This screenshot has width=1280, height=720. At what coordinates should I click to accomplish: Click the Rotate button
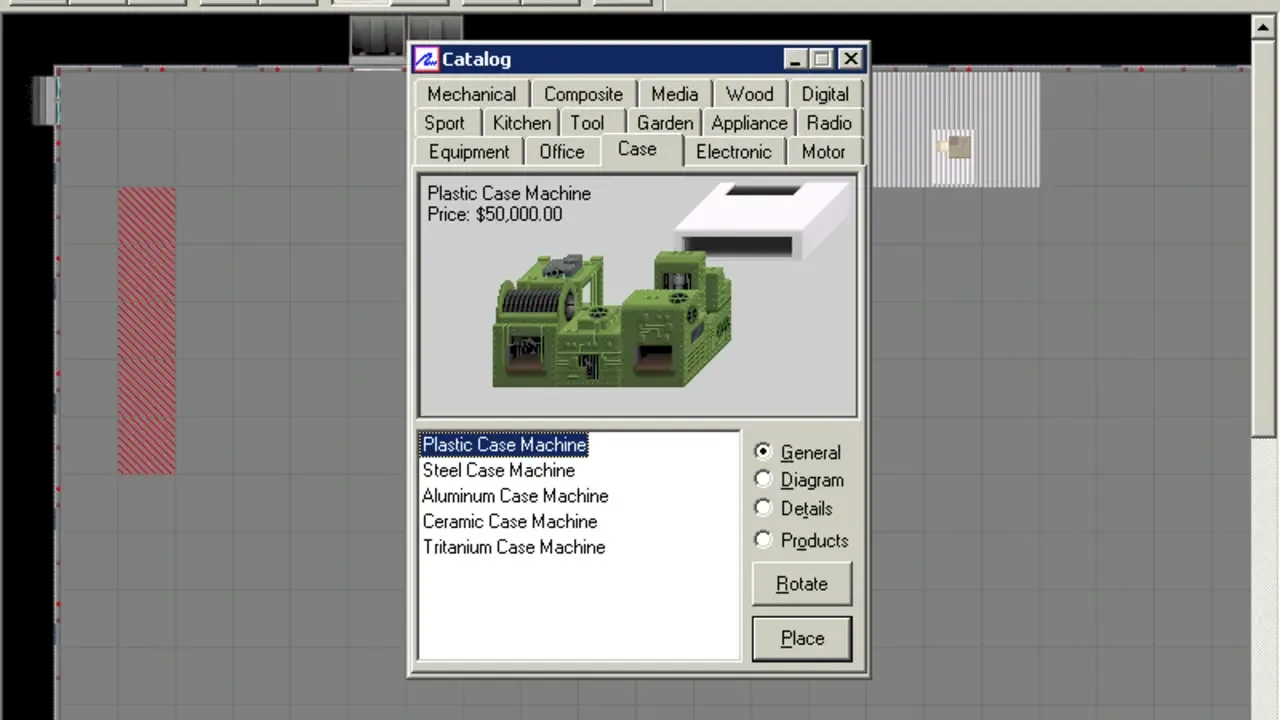802,584
